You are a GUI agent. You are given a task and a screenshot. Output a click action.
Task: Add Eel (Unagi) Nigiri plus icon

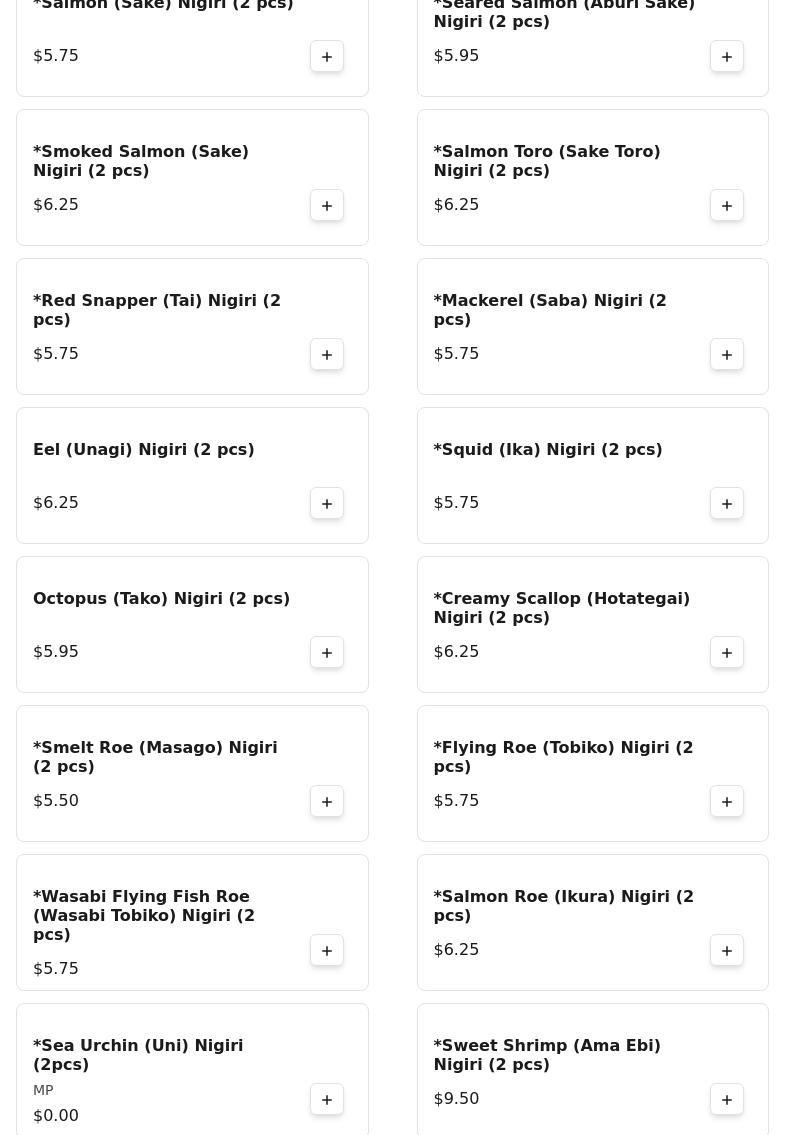point(327,504)
